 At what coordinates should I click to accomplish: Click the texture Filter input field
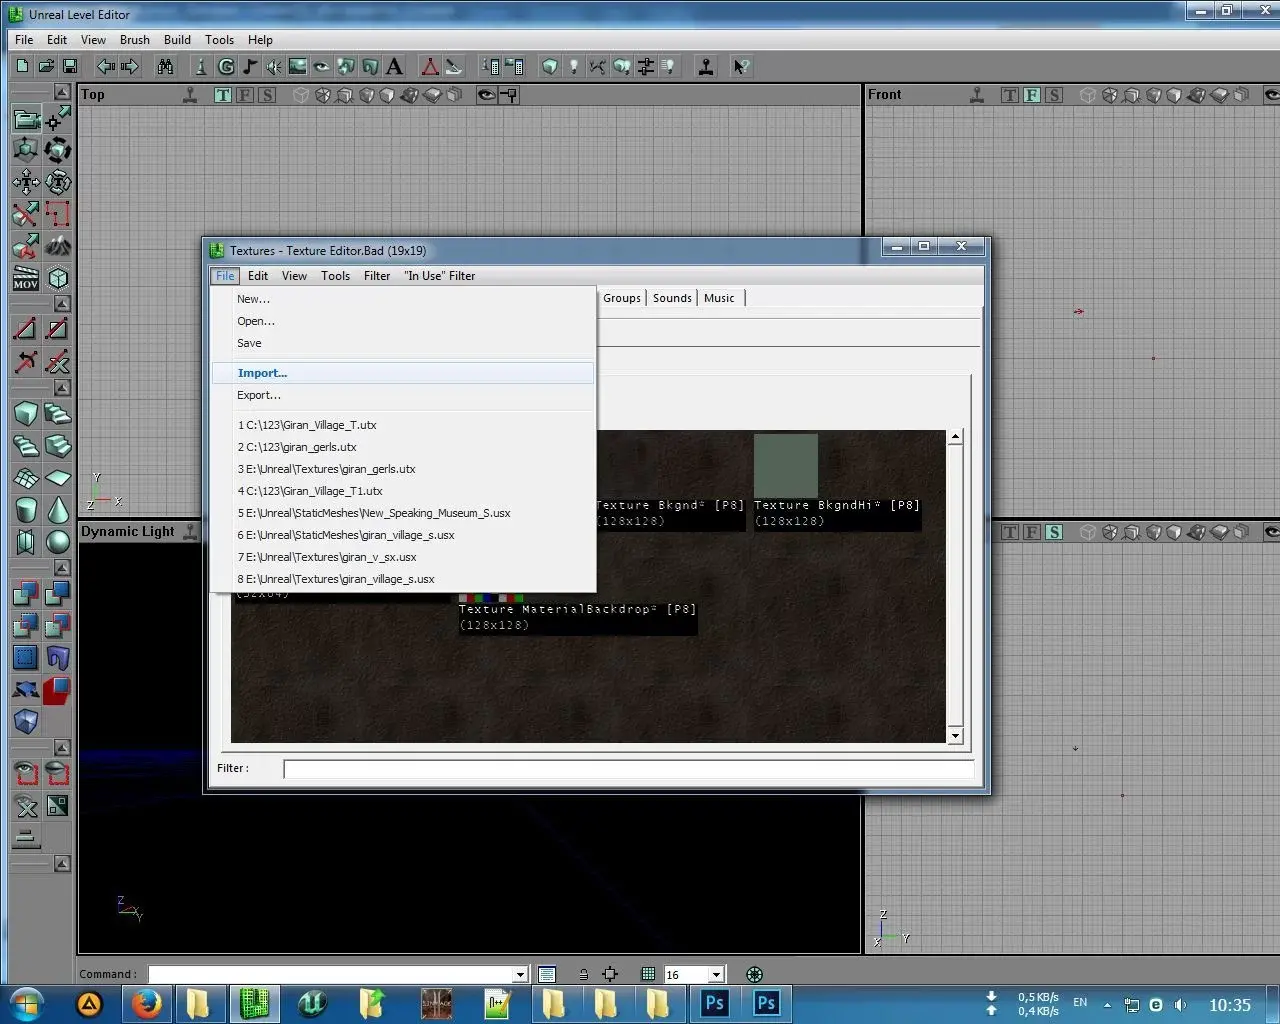(x=628, y=769)
